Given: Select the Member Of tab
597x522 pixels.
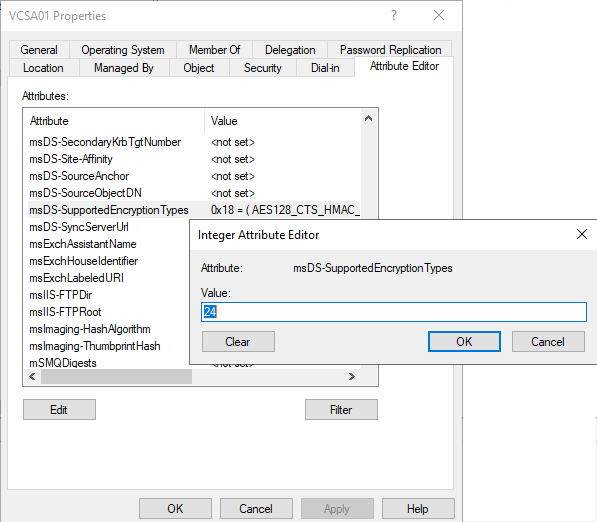Looking at the screenshot, I should coord(215,50).
